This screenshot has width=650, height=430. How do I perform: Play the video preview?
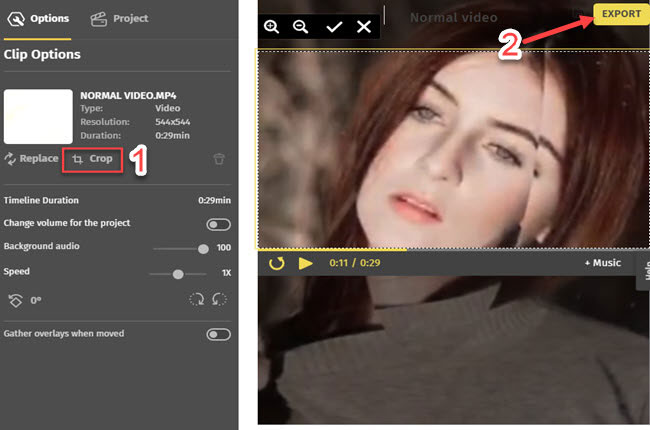pyautogui.click(x=306, y=263)
